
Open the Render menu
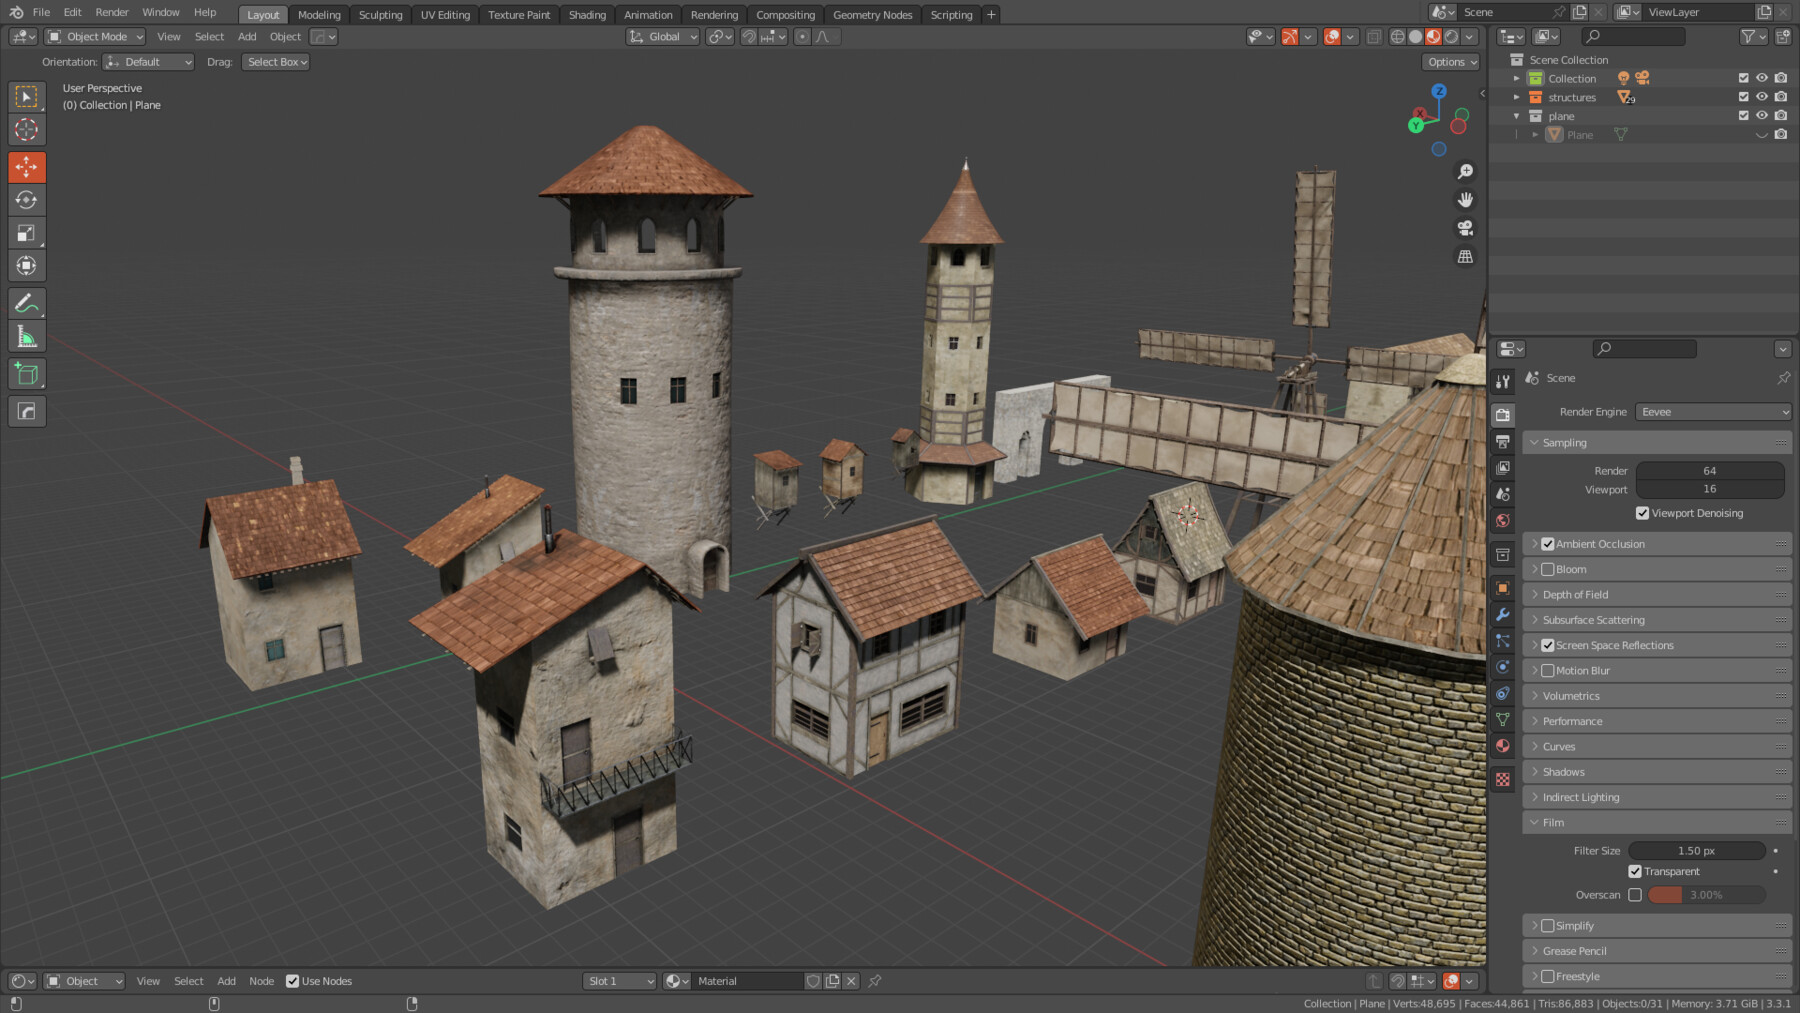(111, 12)
